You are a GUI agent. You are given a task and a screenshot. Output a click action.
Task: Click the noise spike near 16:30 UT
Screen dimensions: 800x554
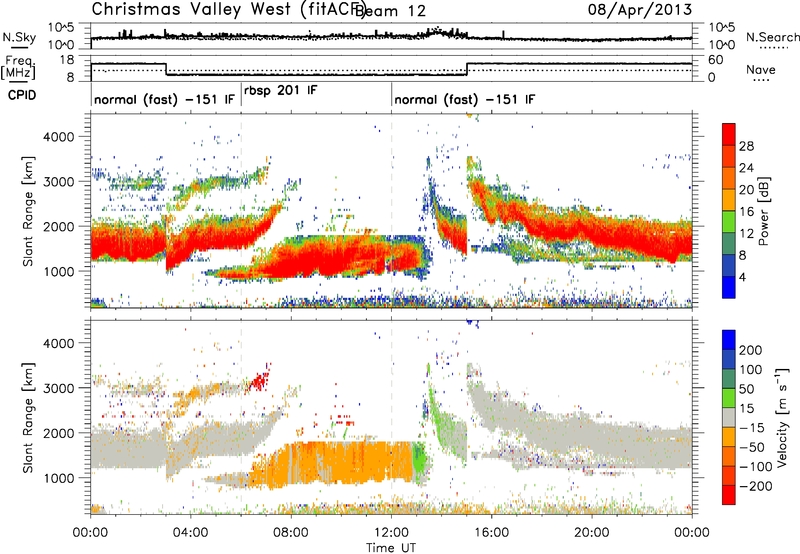click(x=504, y=34)
